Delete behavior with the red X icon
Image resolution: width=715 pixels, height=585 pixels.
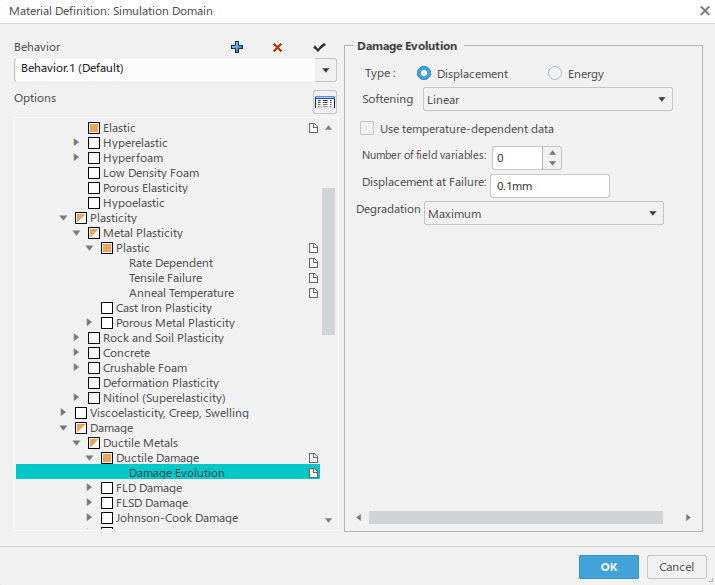pyautogui.click(x=277, y=47)
